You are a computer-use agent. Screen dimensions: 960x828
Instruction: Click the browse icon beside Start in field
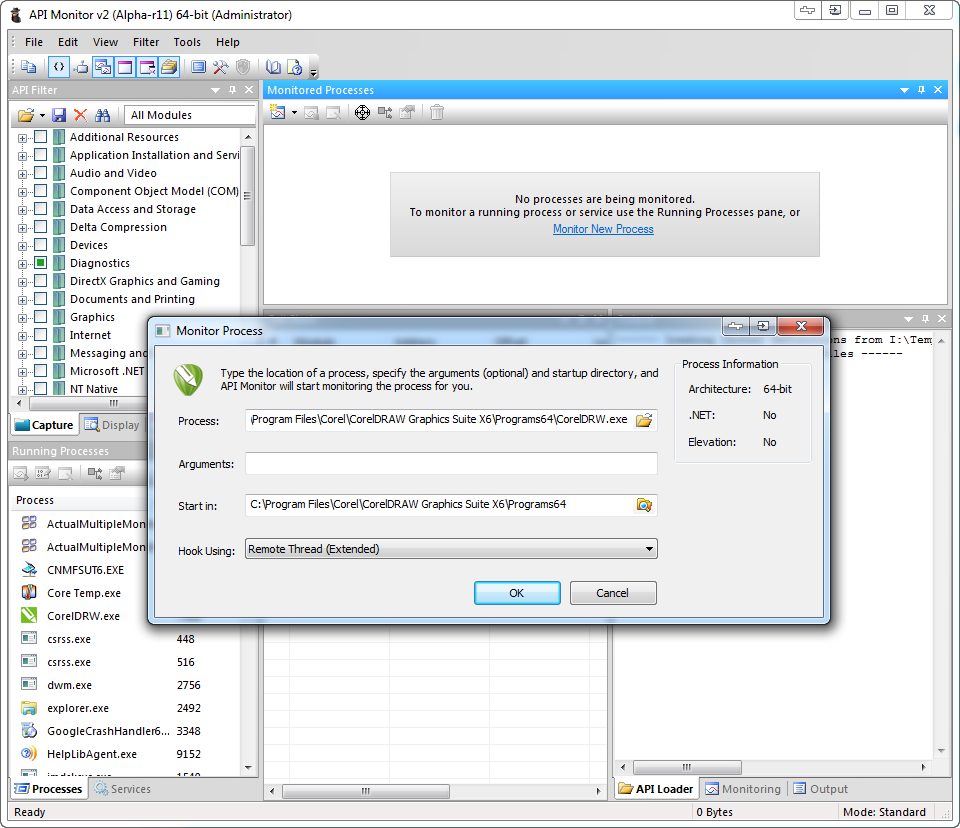[x=645, y=505]
